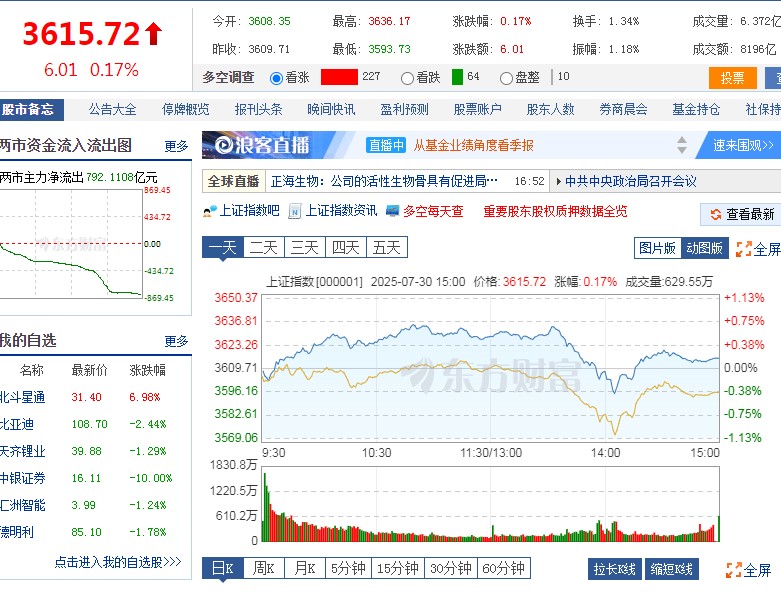Click 拉长K线 button
Screen dimensions: 781x593
[x=615, y=569]
